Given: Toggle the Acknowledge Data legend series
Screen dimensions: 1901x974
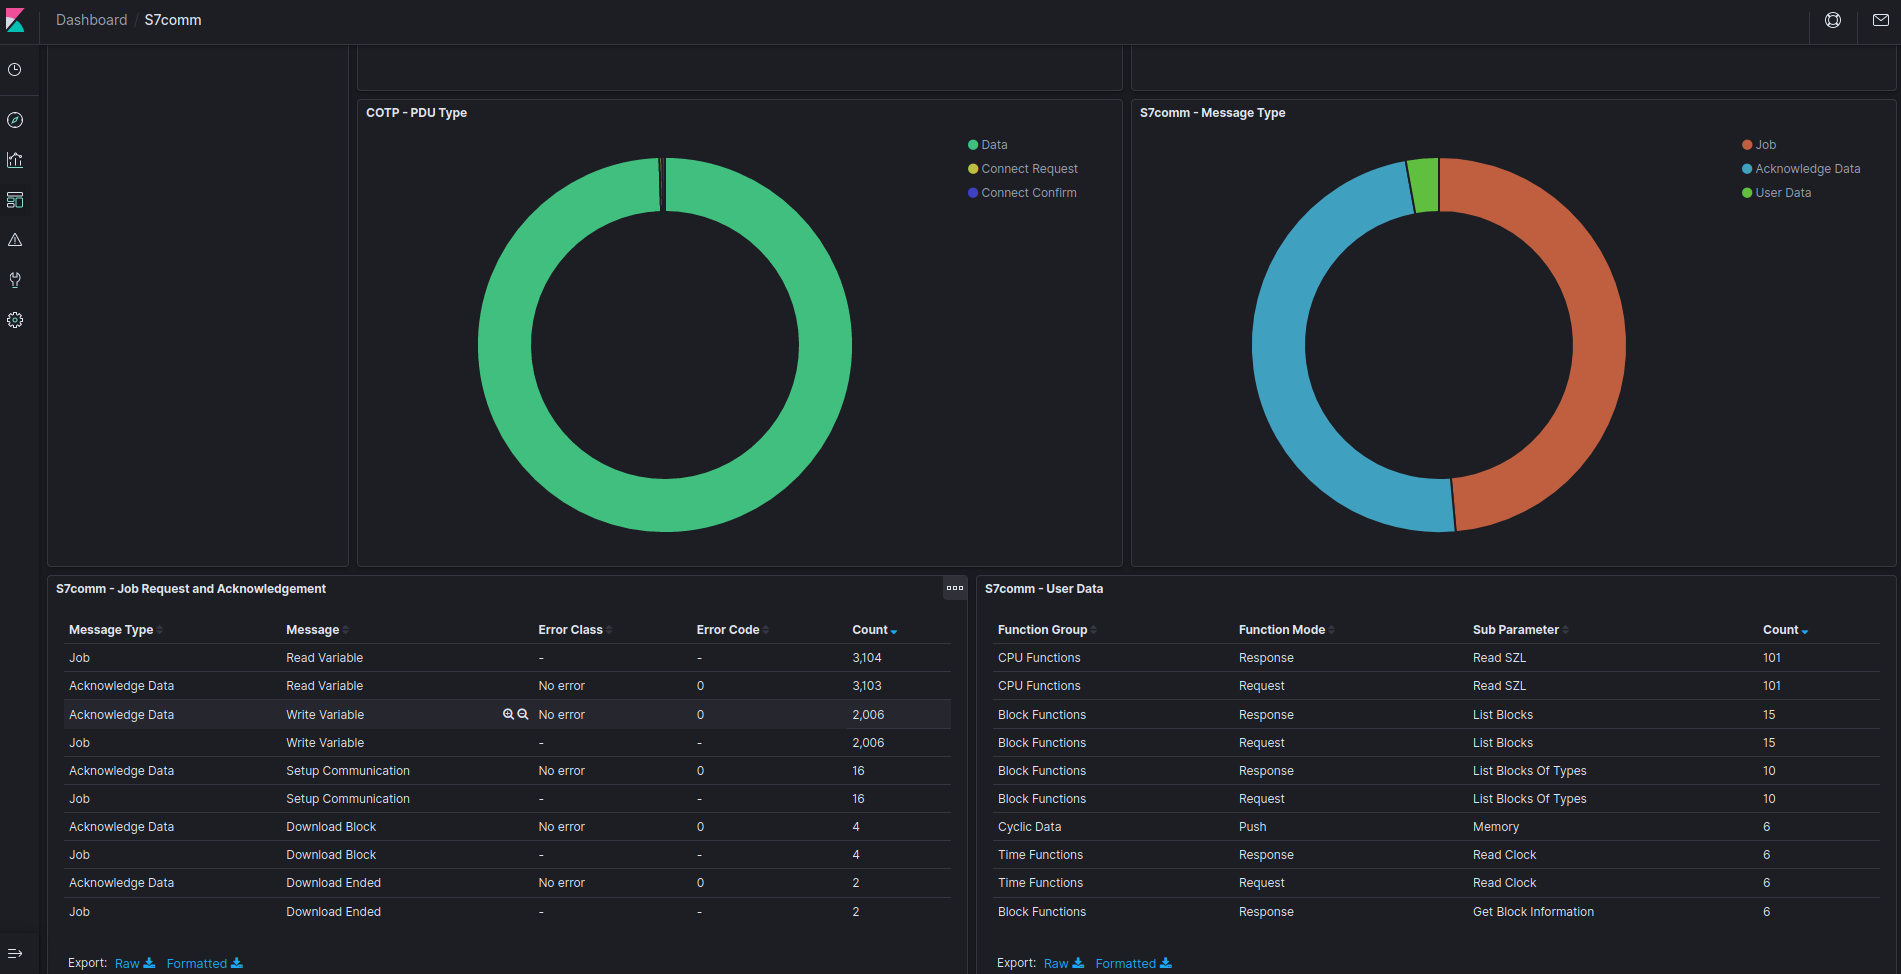Looking at the screenshot, I should click(1807, 169).
